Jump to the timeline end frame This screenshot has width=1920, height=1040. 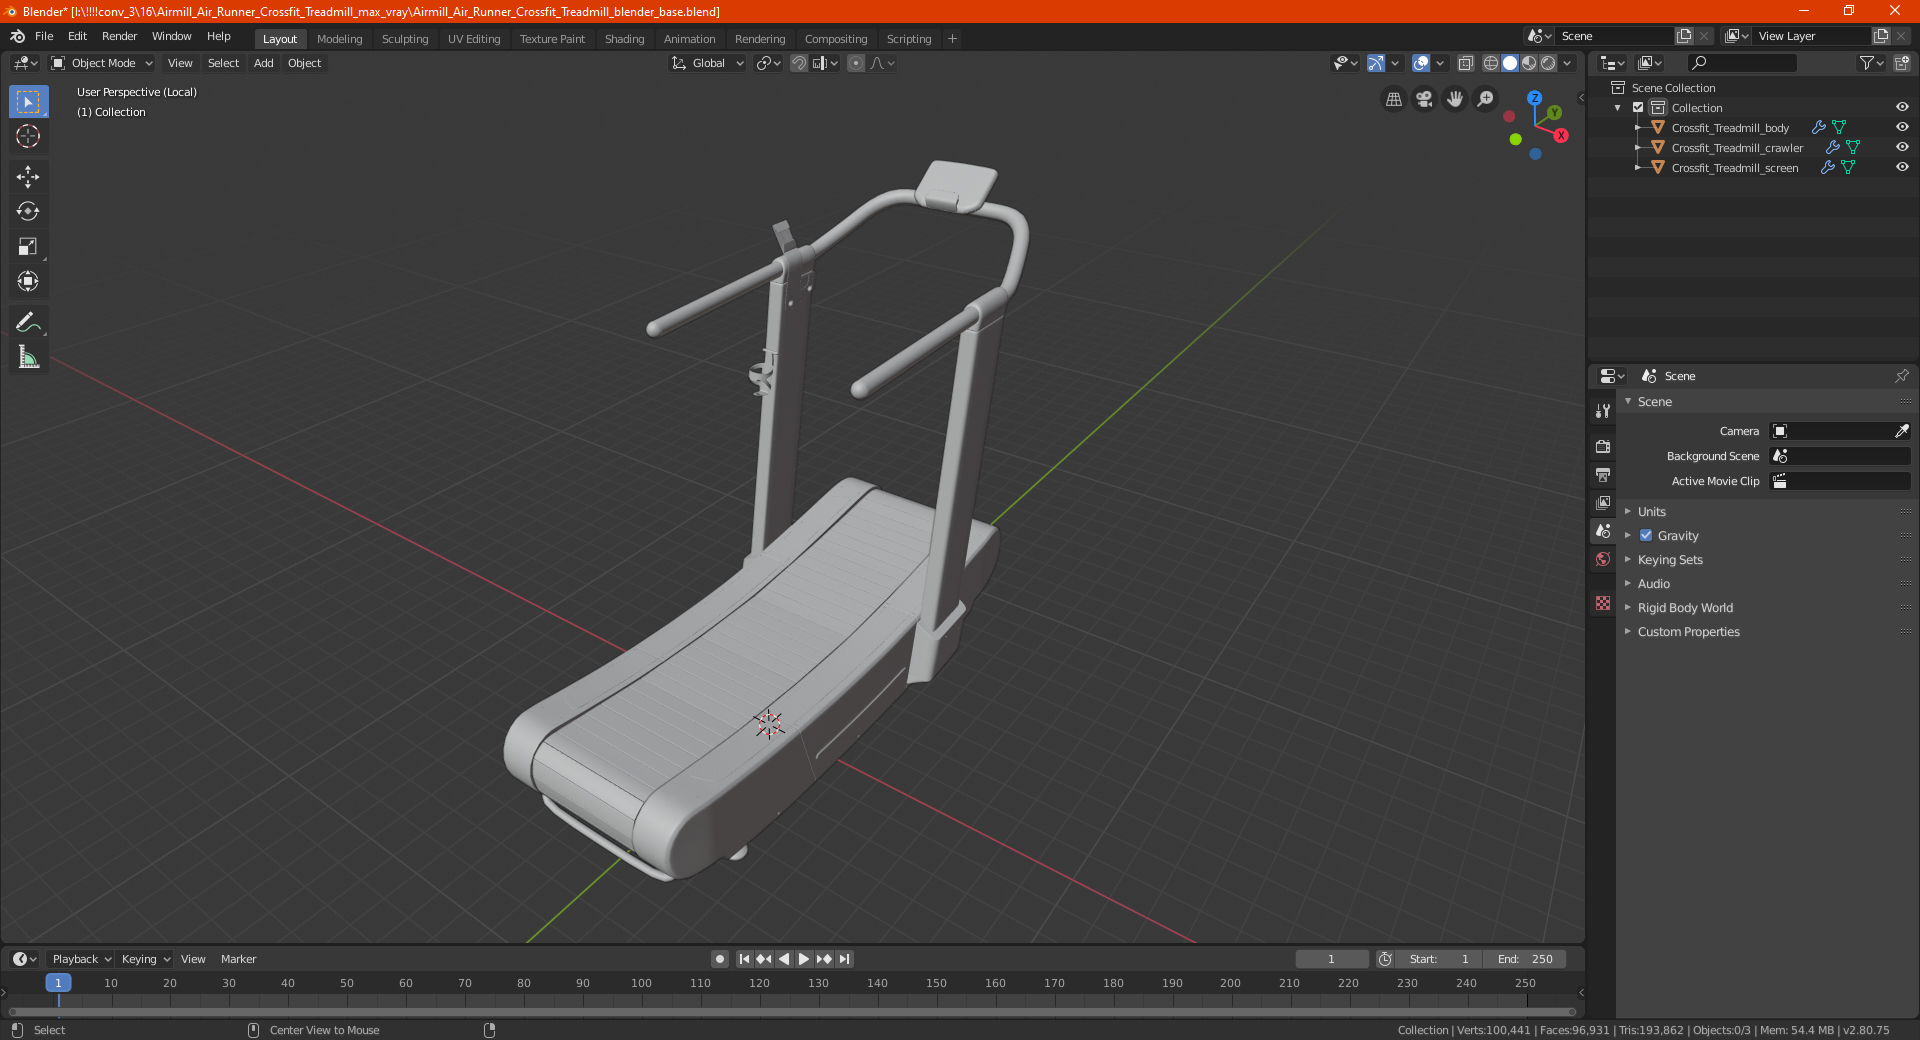(844, 959)
